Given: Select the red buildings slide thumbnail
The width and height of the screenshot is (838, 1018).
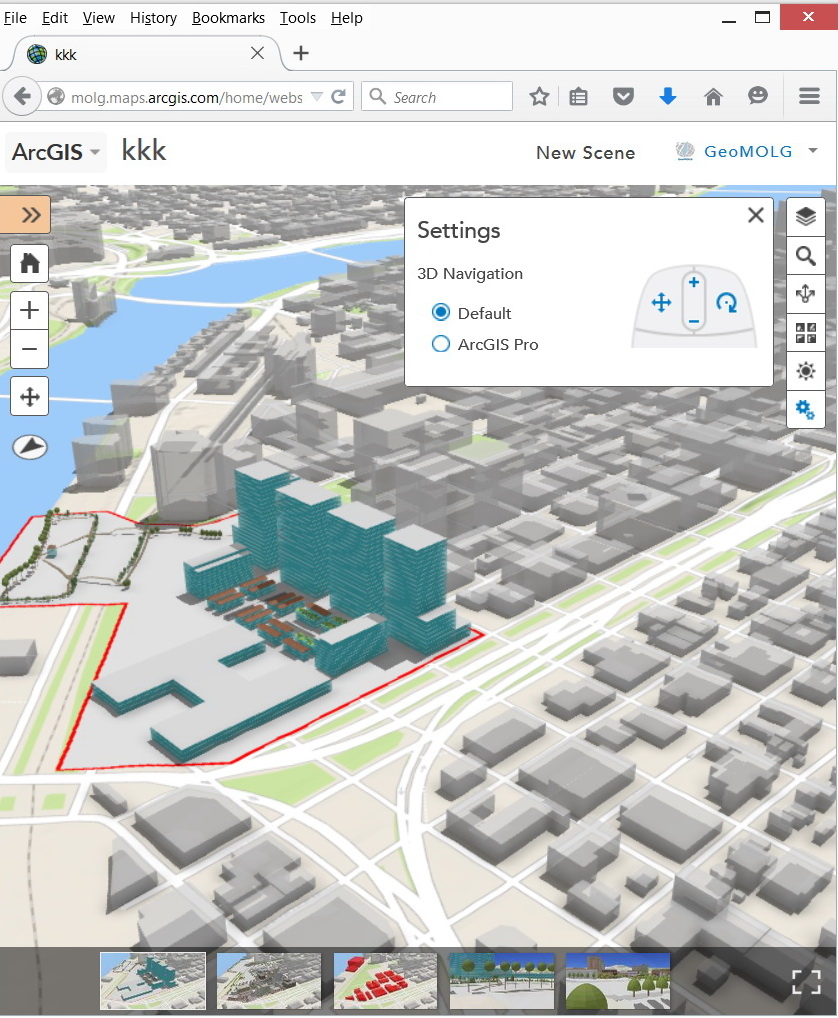Looking at the screenshot, I should coord(385,980).
